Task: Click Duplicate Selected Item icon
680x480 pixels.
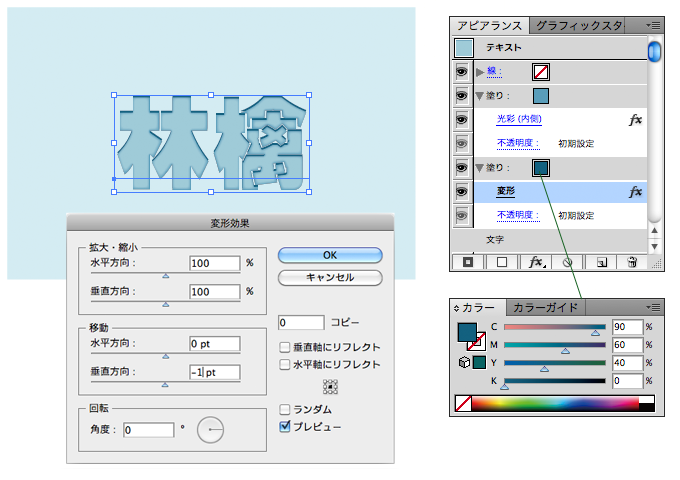Action: pyautogui.click(x=601, y=262)
